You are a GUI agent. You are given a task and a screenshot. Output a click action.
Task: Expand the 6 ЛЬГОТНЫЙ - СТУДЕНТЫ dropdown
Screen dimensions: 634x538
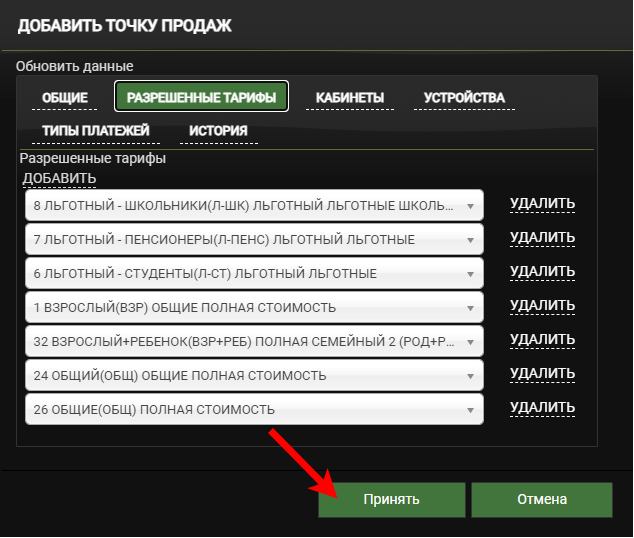(254, 273)
